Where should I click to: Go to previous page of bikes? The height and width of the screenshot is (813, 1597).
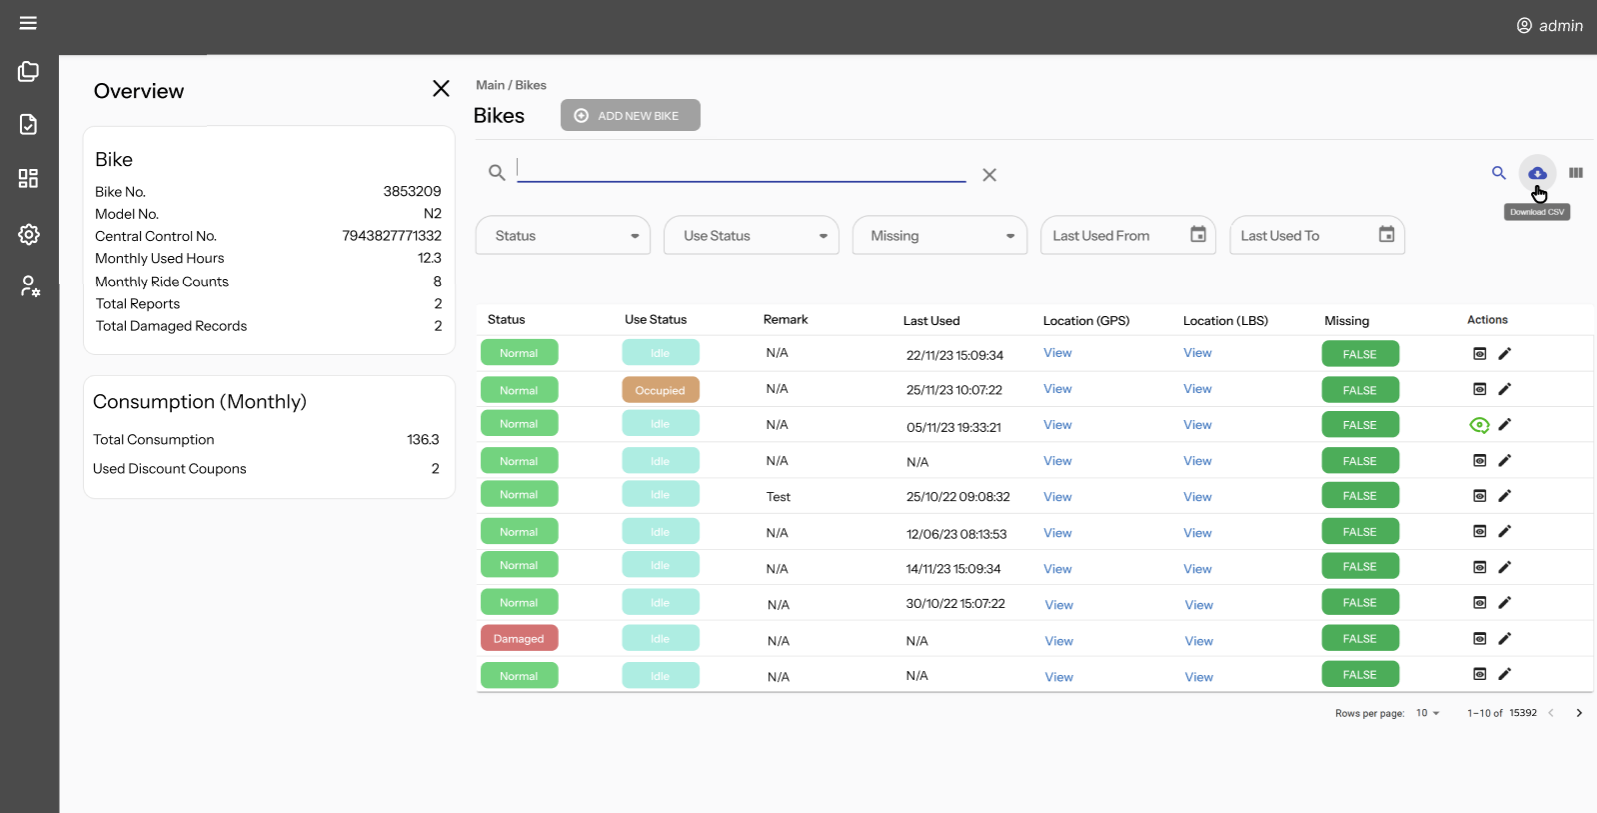(1551, 713)
